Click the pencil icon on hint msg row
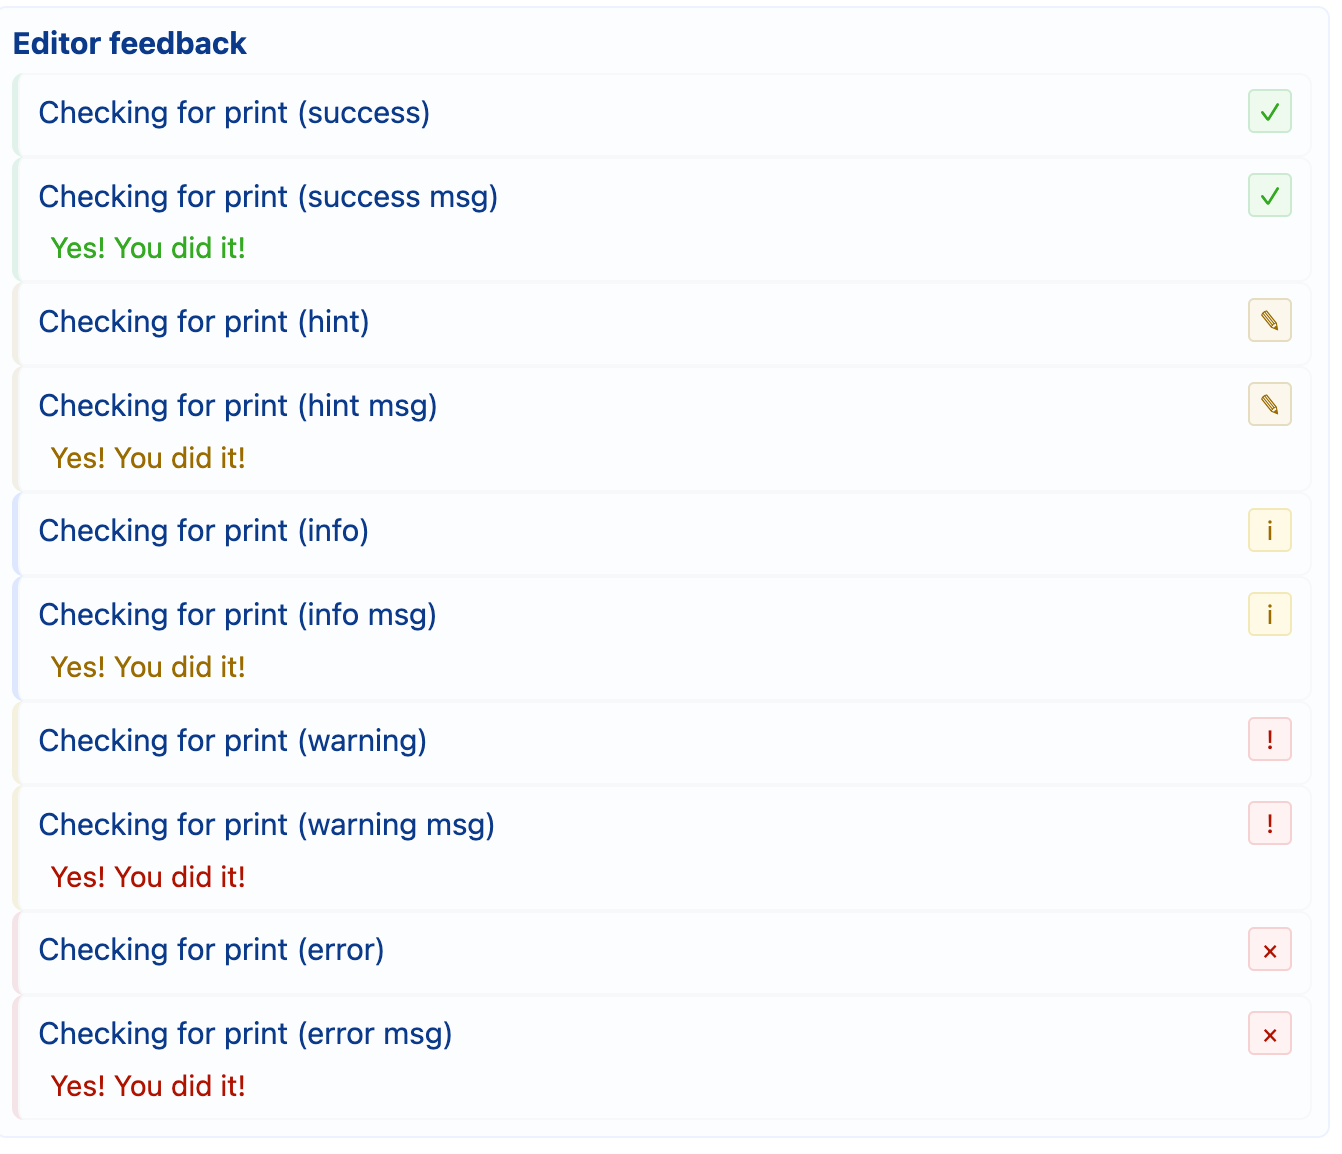The height and width of the screenshot is (1154, 1342). click(1269, 405)
